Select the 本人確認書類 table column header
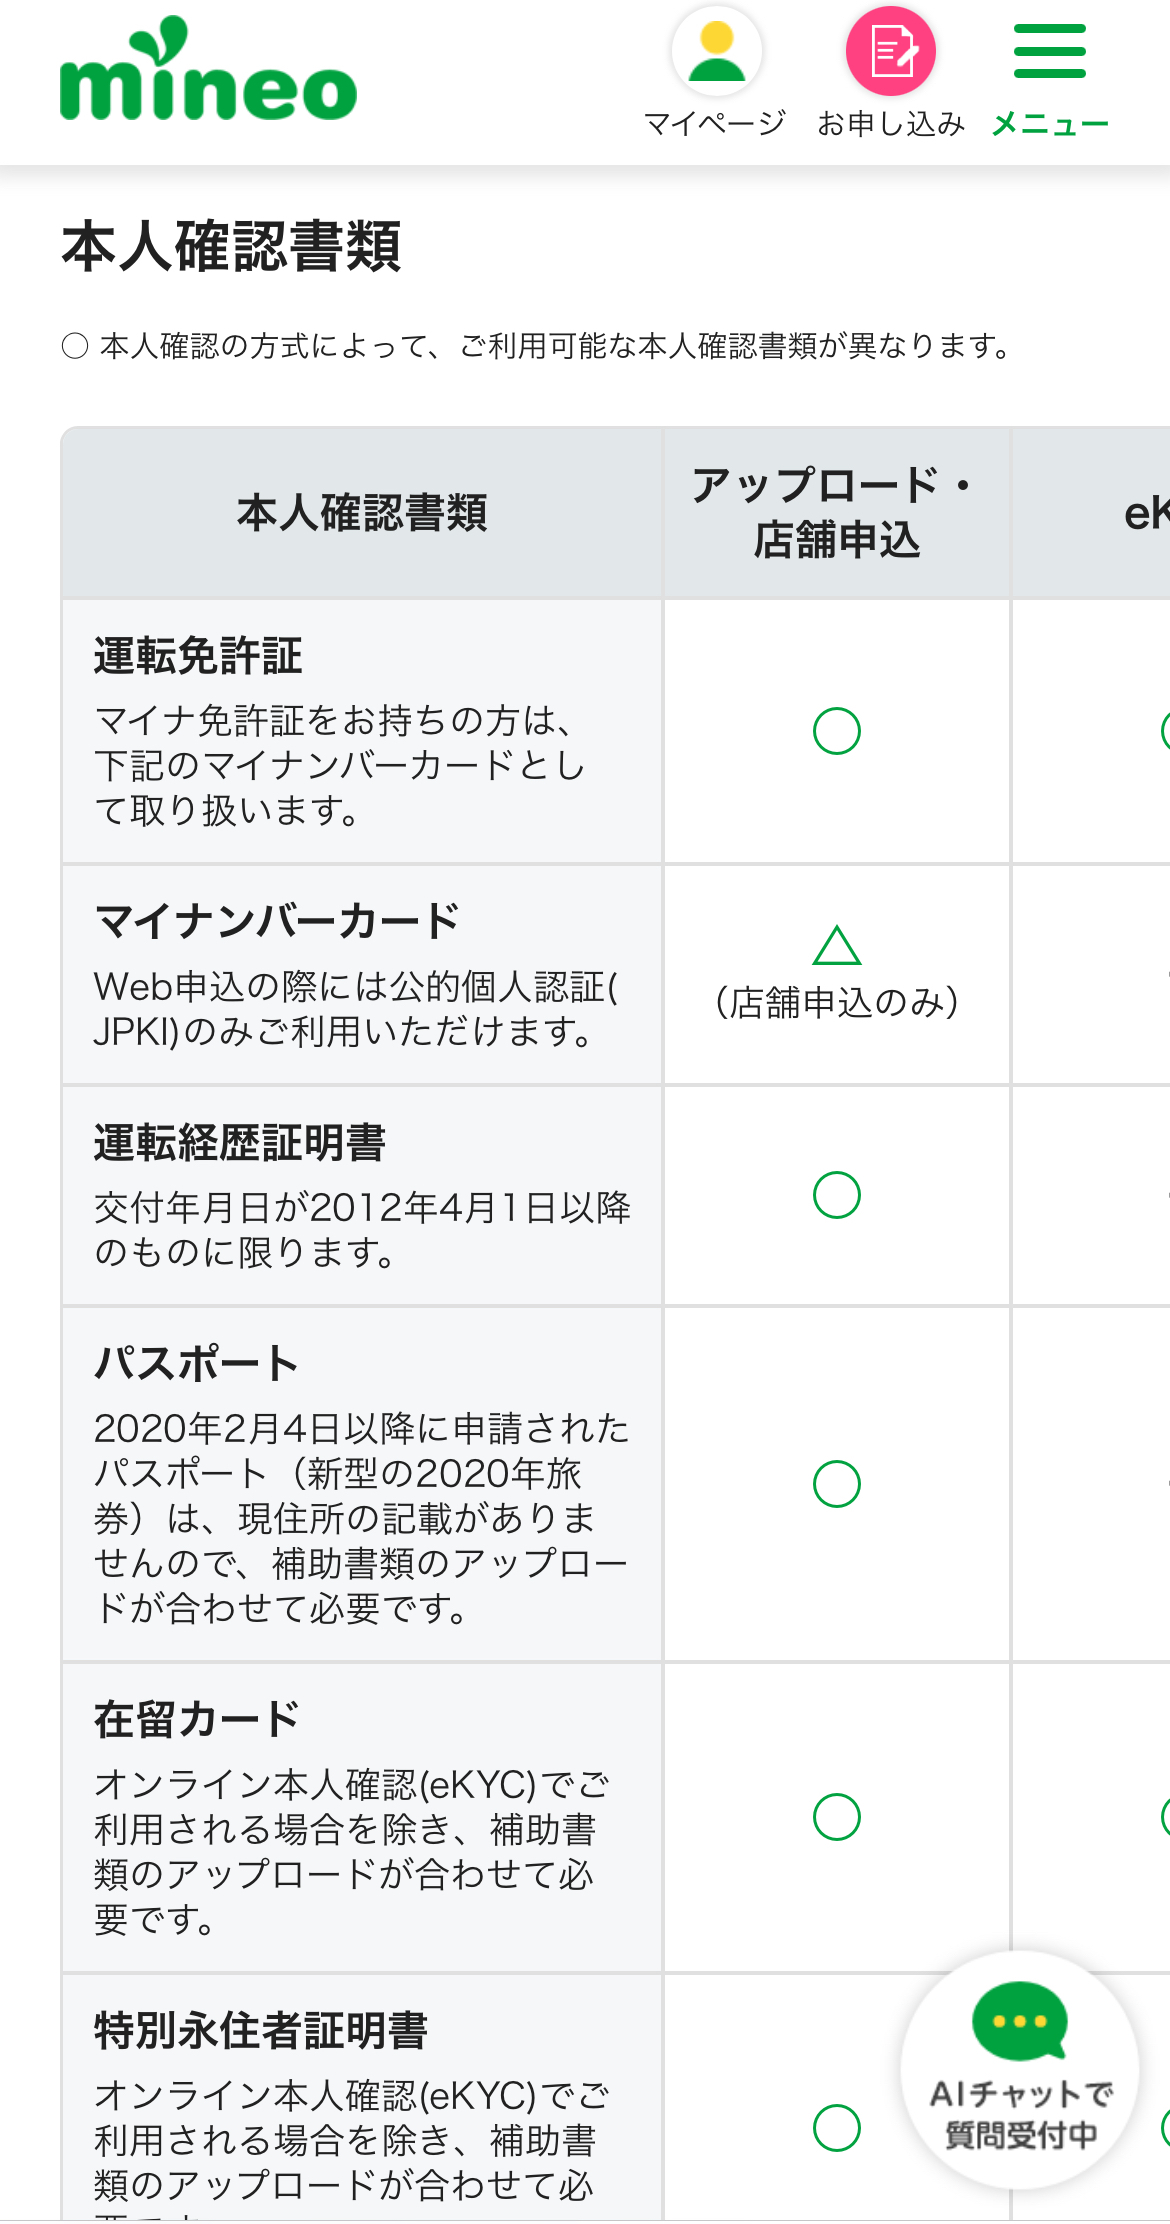Image resolution: width=1170 pixels, height=2224 pixels. click(362, 513)
